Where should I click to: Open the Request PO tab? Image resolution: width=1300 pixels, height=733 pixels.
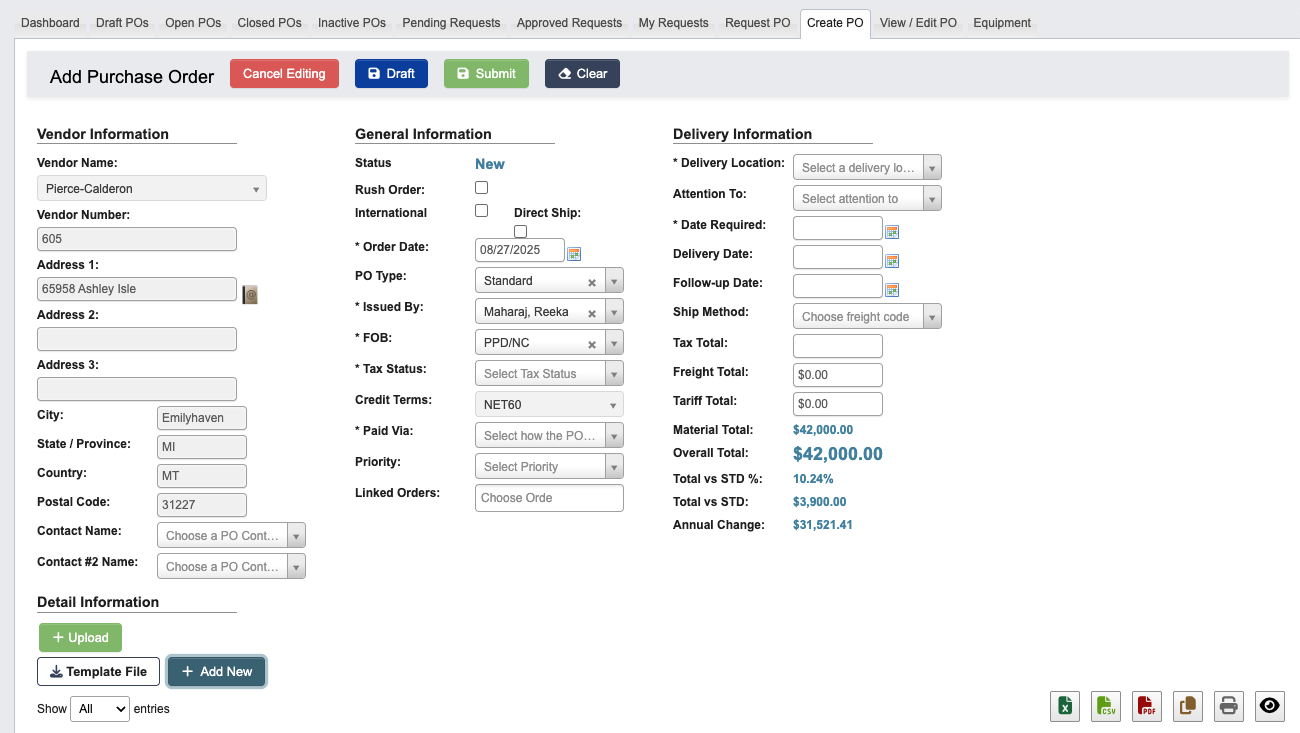(x=757, y=23)
